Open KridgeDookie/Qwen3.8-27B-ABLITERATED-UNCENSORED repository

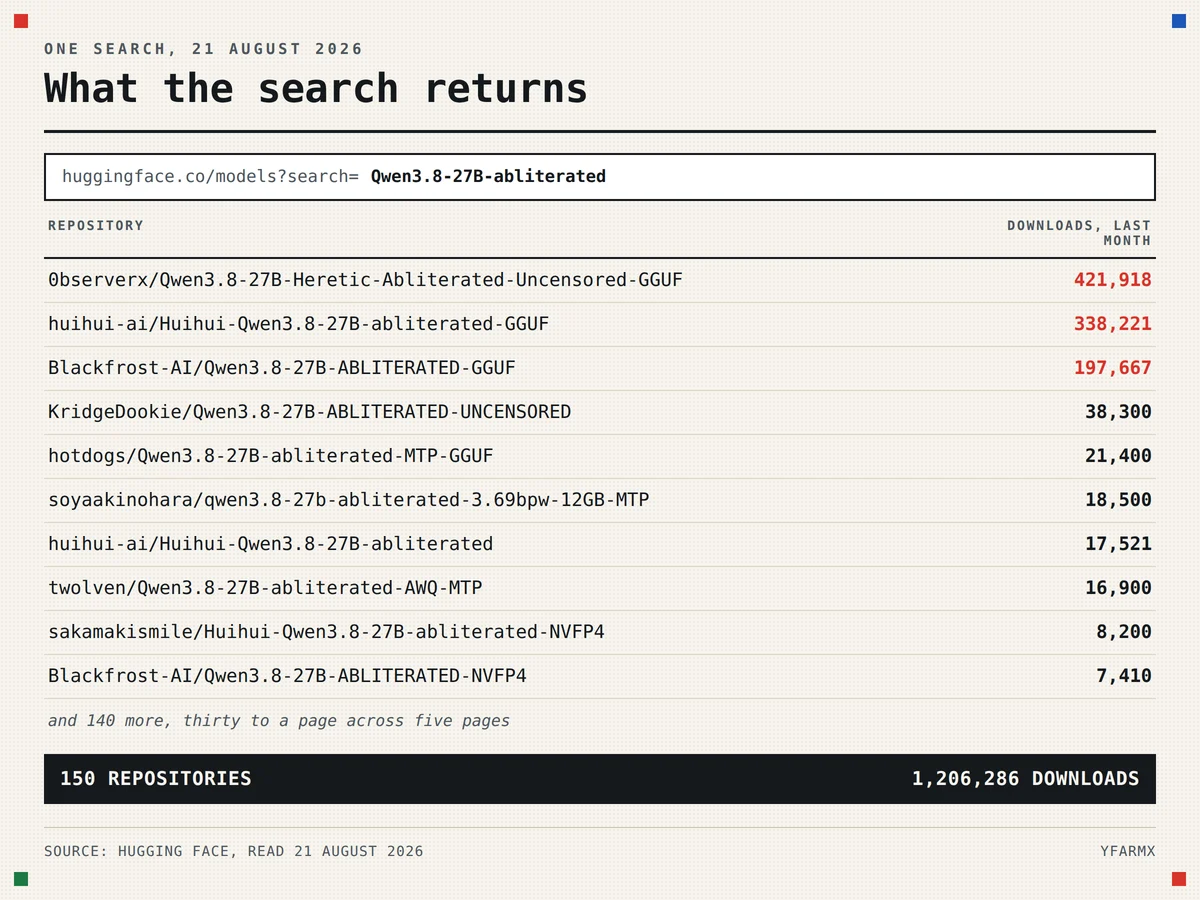[x=310, y=412]
